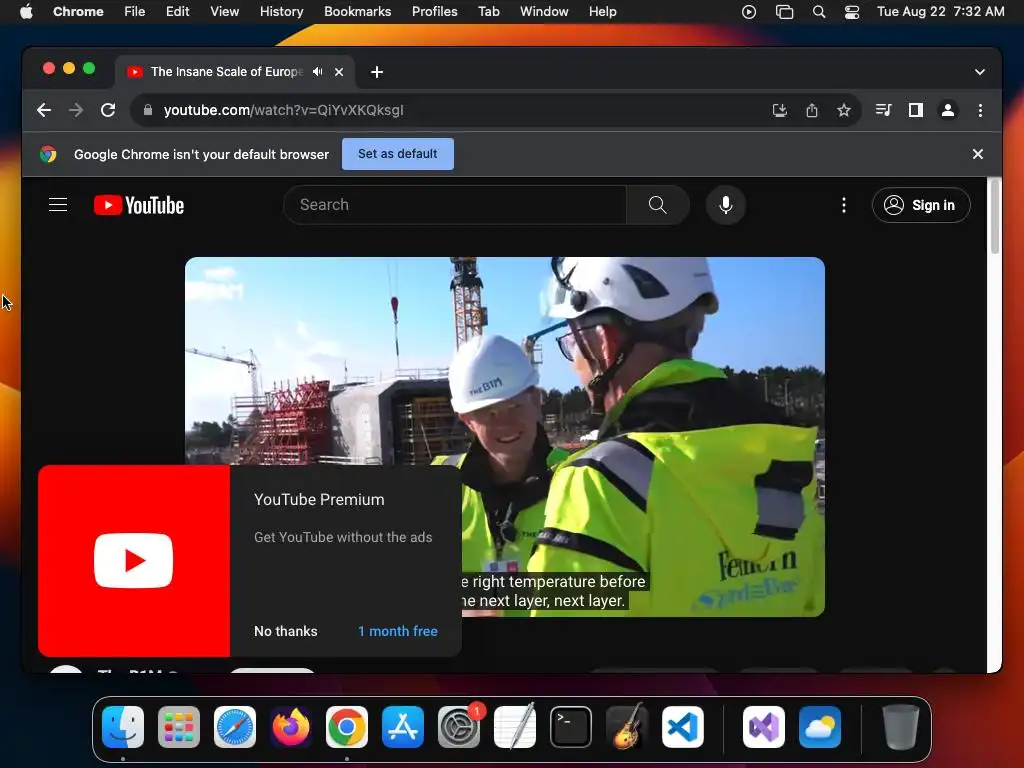Open the Help menu
1024x768 pixels.
602,12
